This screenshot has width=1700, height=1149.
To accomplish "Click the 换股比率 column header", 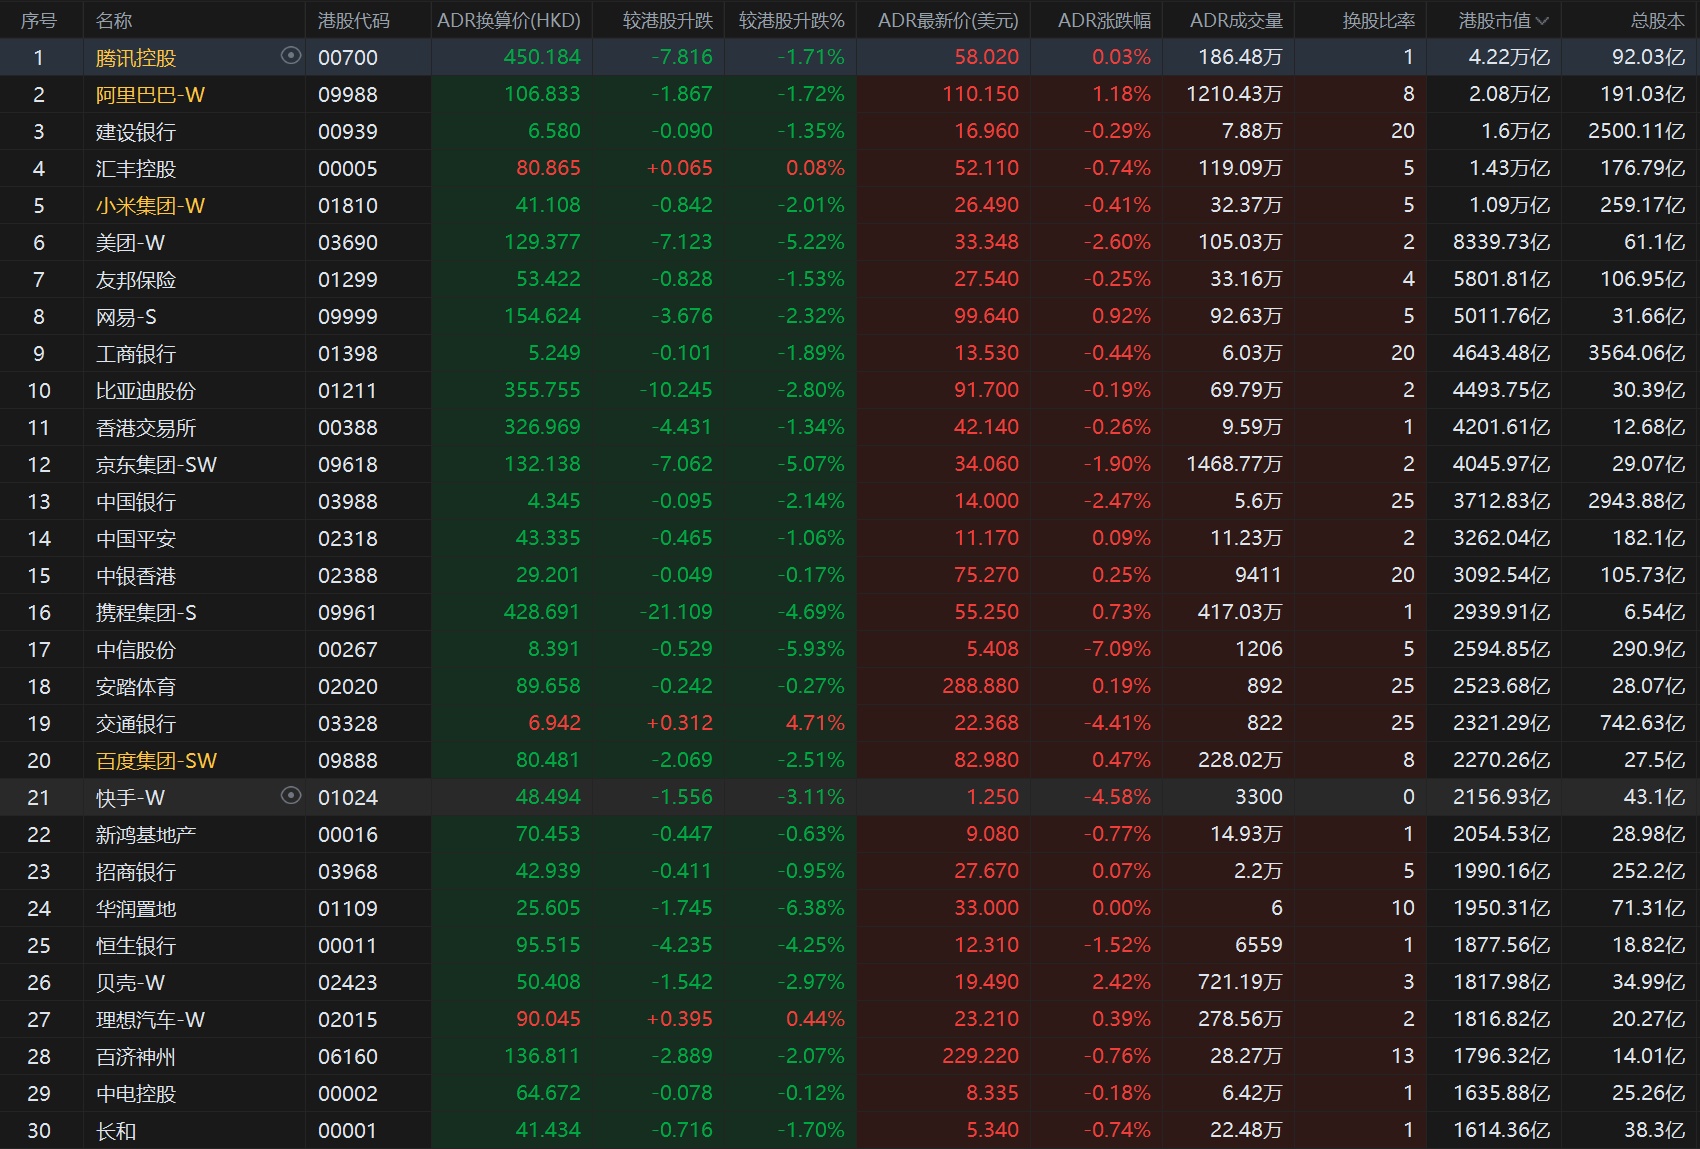I will point(1378,21).
